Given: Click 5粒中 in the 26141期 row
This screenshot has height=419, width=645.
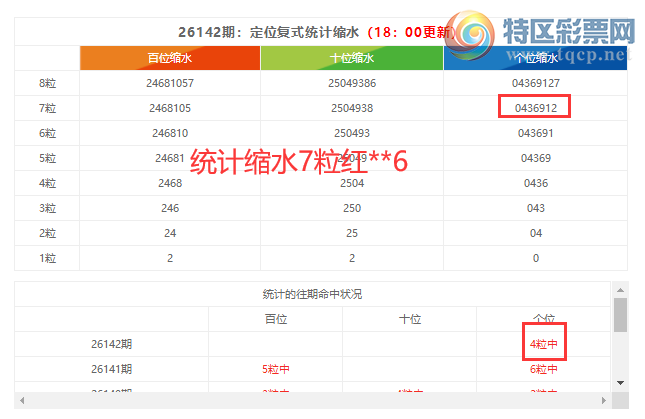Looking at the screenshot, I should [x=276, y=369].
